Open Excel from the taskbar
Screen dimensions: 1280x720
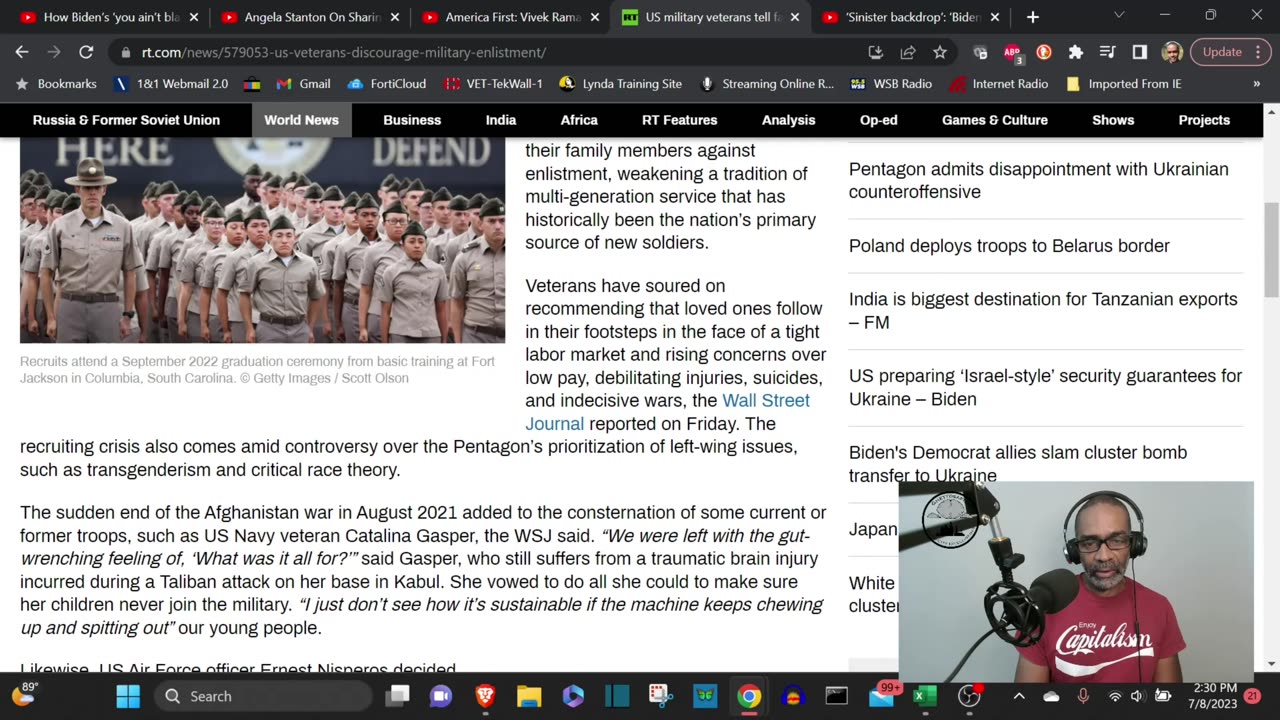click(x=925, y=696)
